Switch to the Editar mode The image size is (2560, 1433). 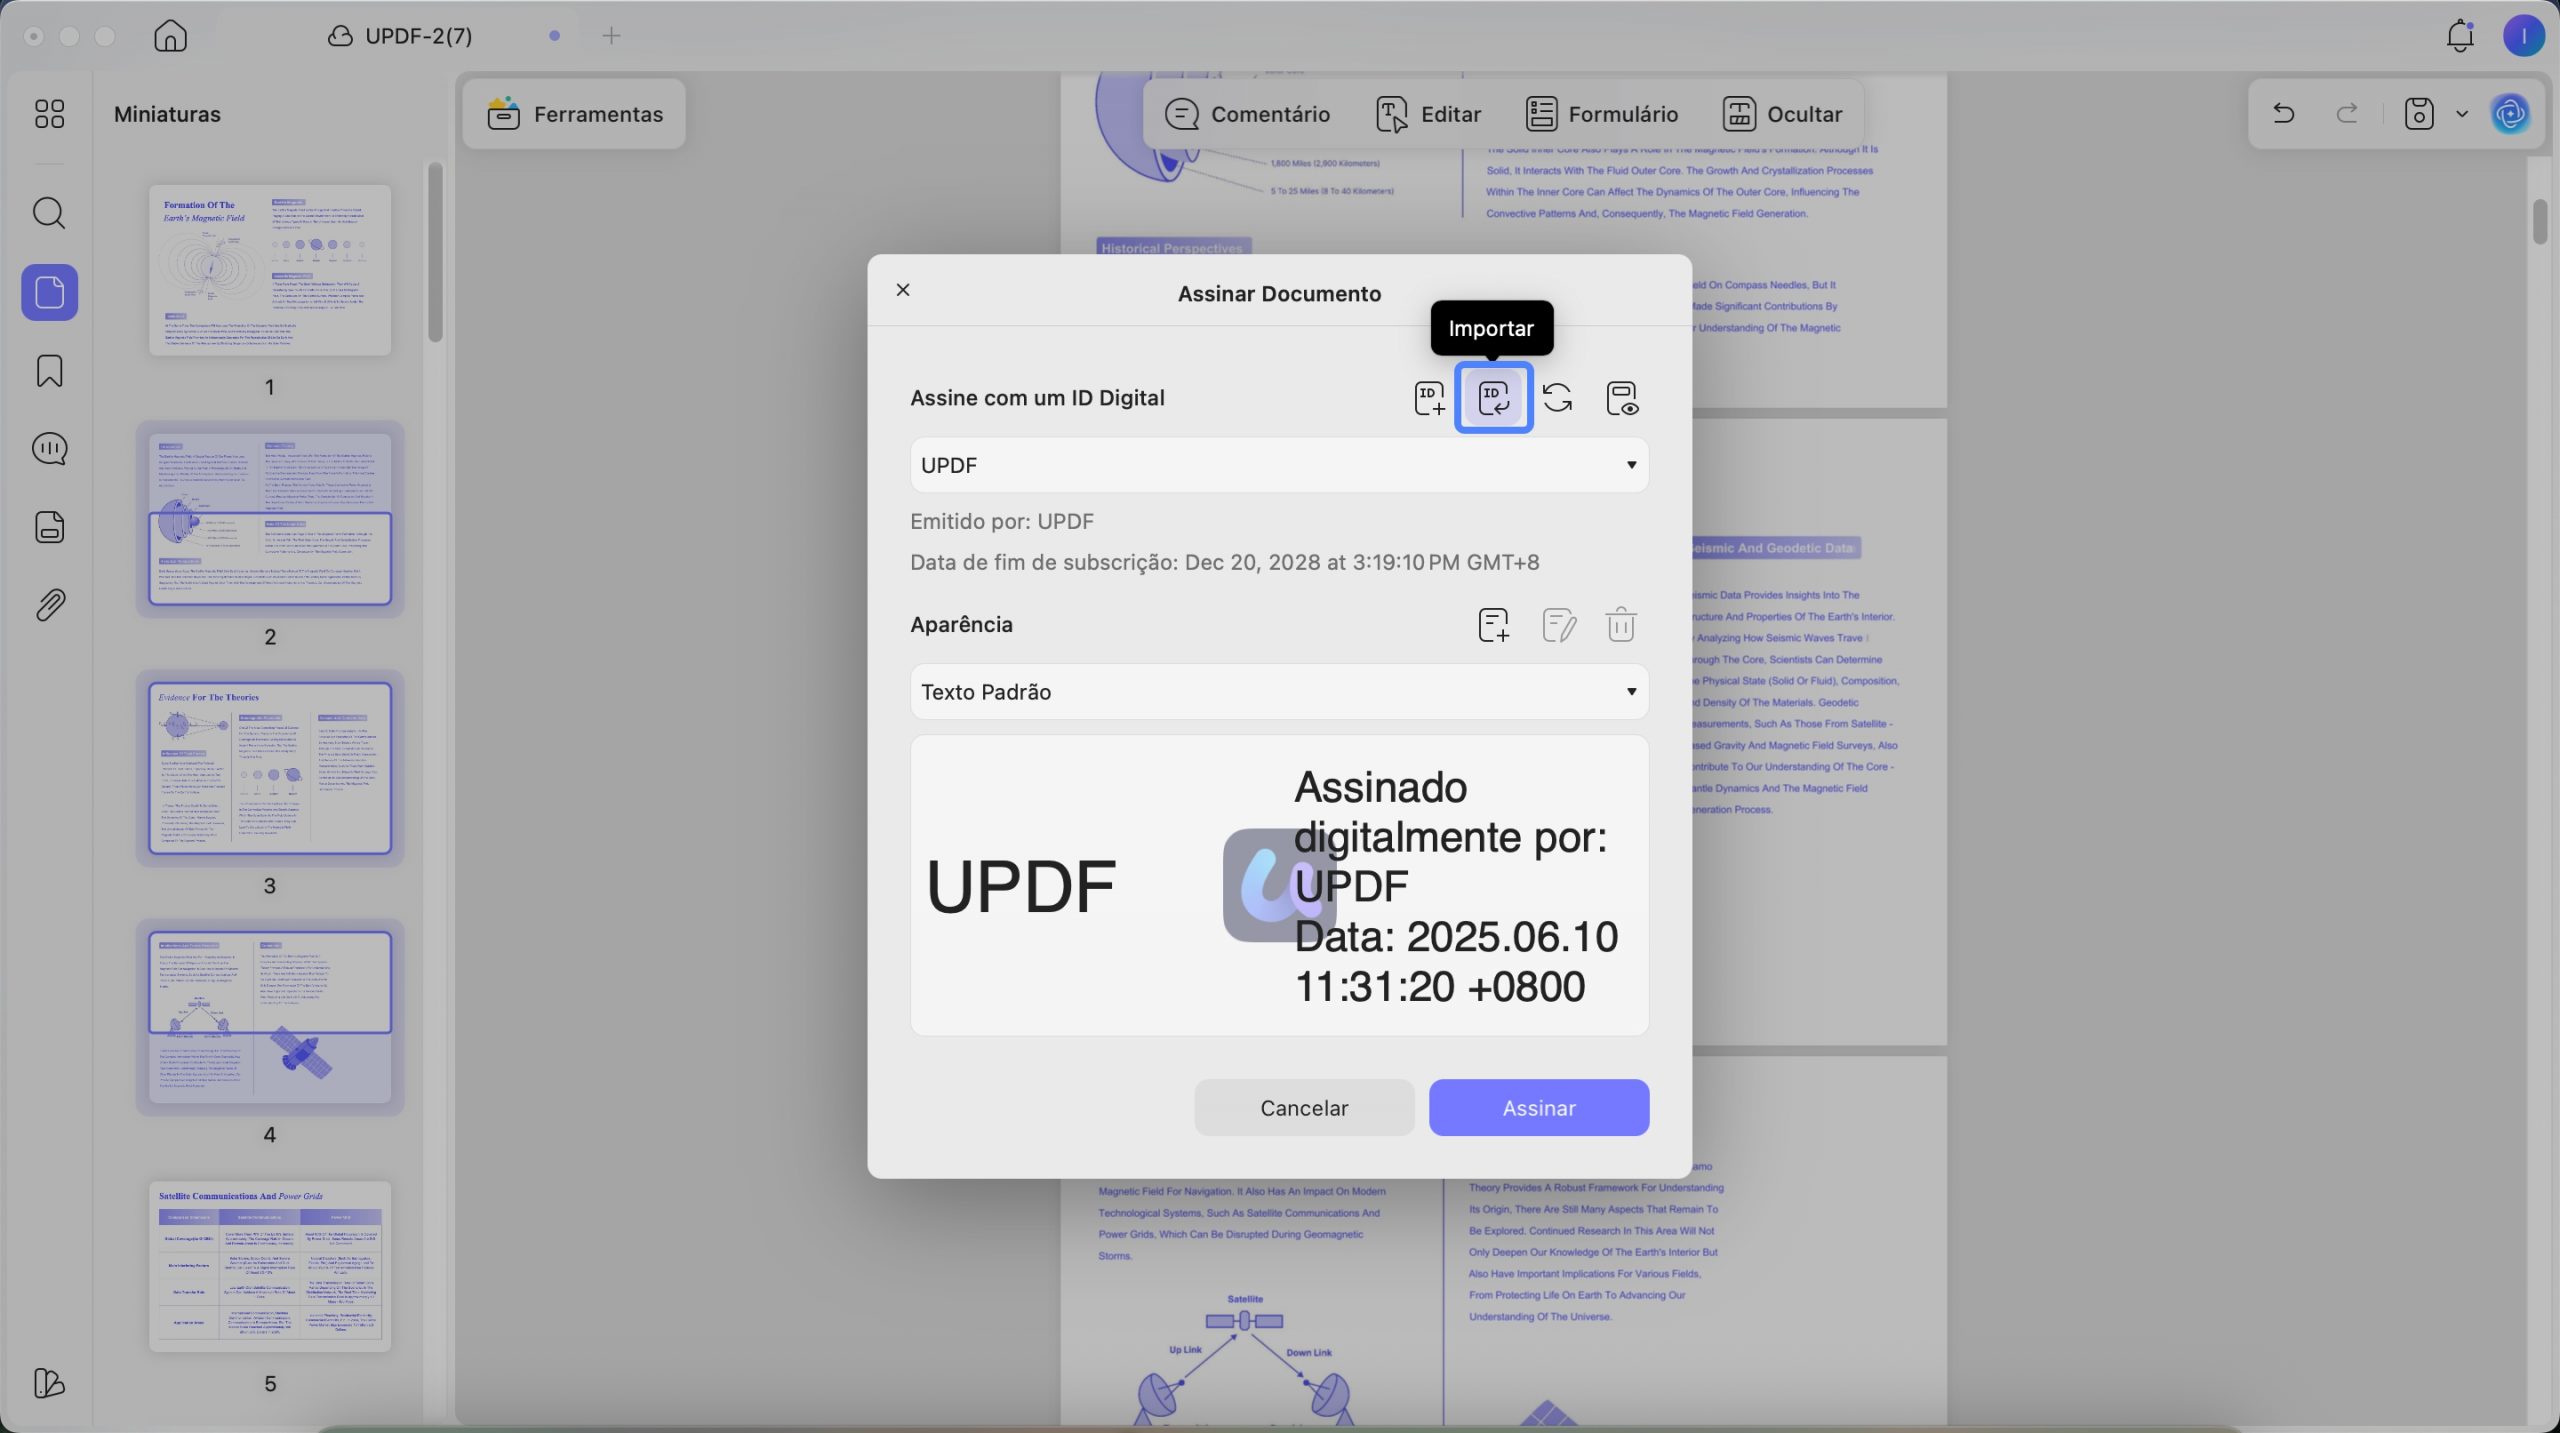point(1428,114)
